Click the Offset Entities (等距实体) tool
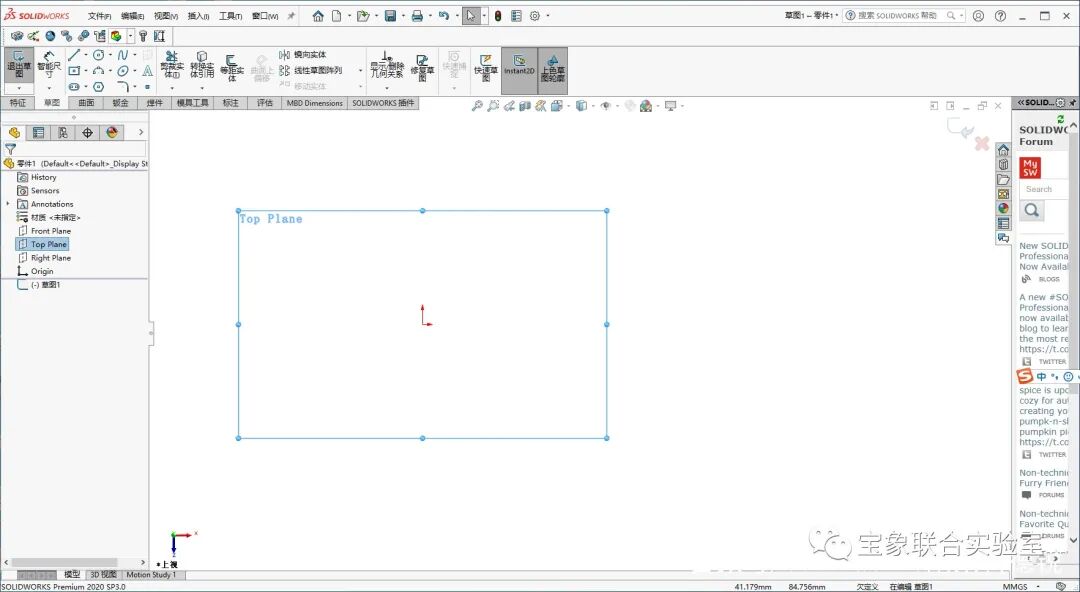 tap(231, 68)
